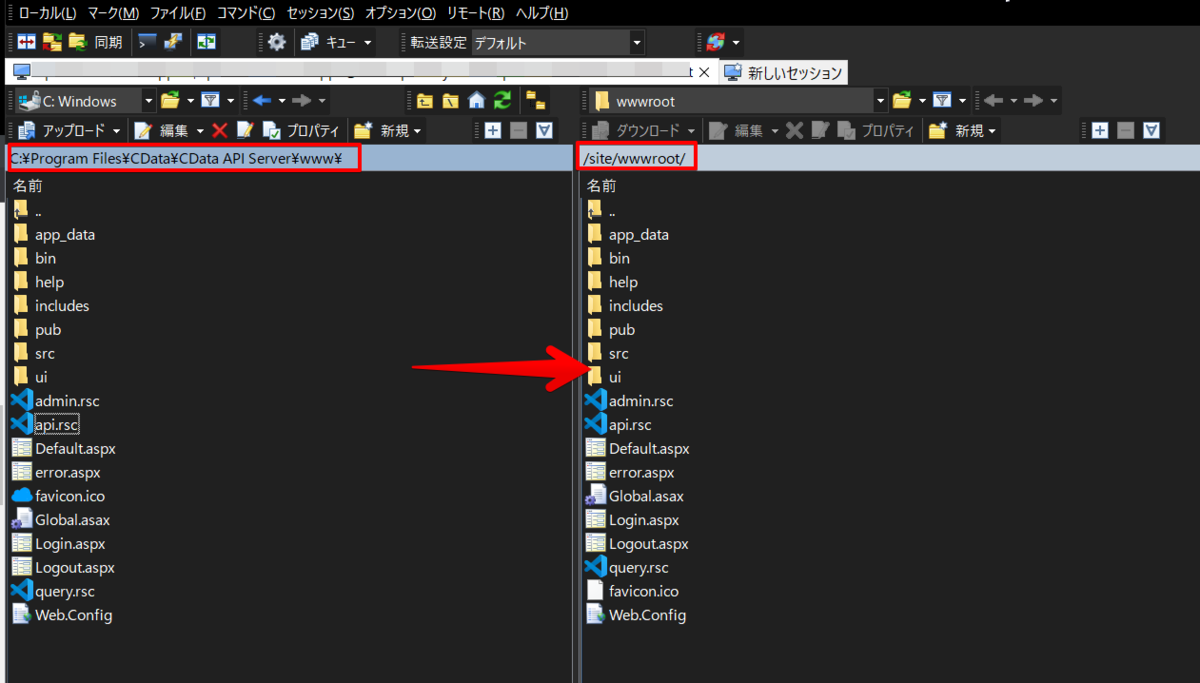
Task: Expand the アップロード dropdown arrow
Action: [x=117, y=131]
